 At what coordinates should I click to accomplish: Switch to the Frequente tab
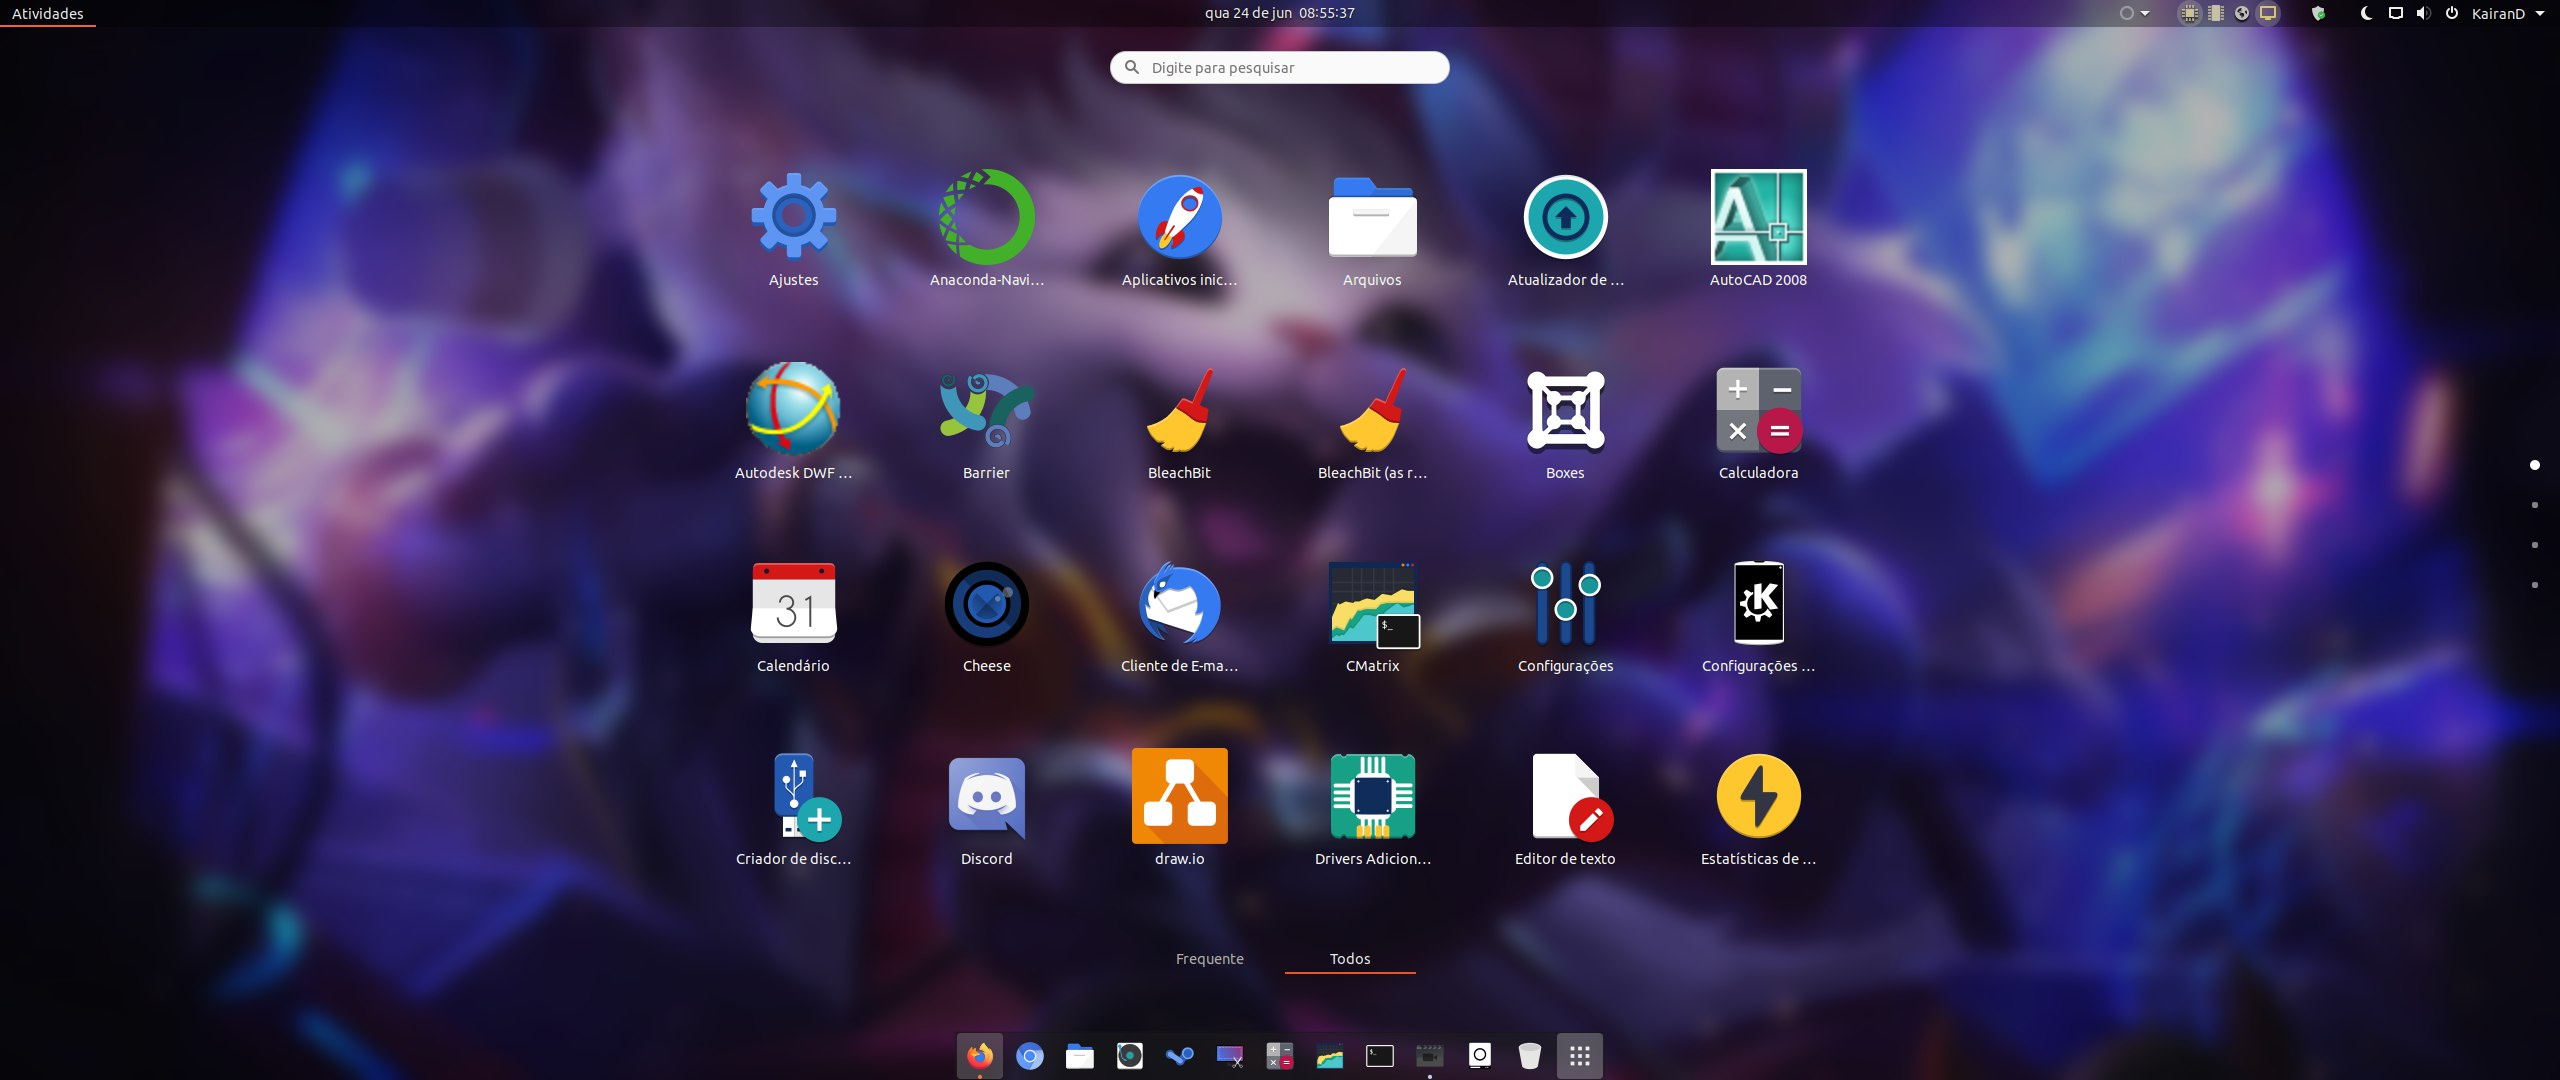(1209, 958)
